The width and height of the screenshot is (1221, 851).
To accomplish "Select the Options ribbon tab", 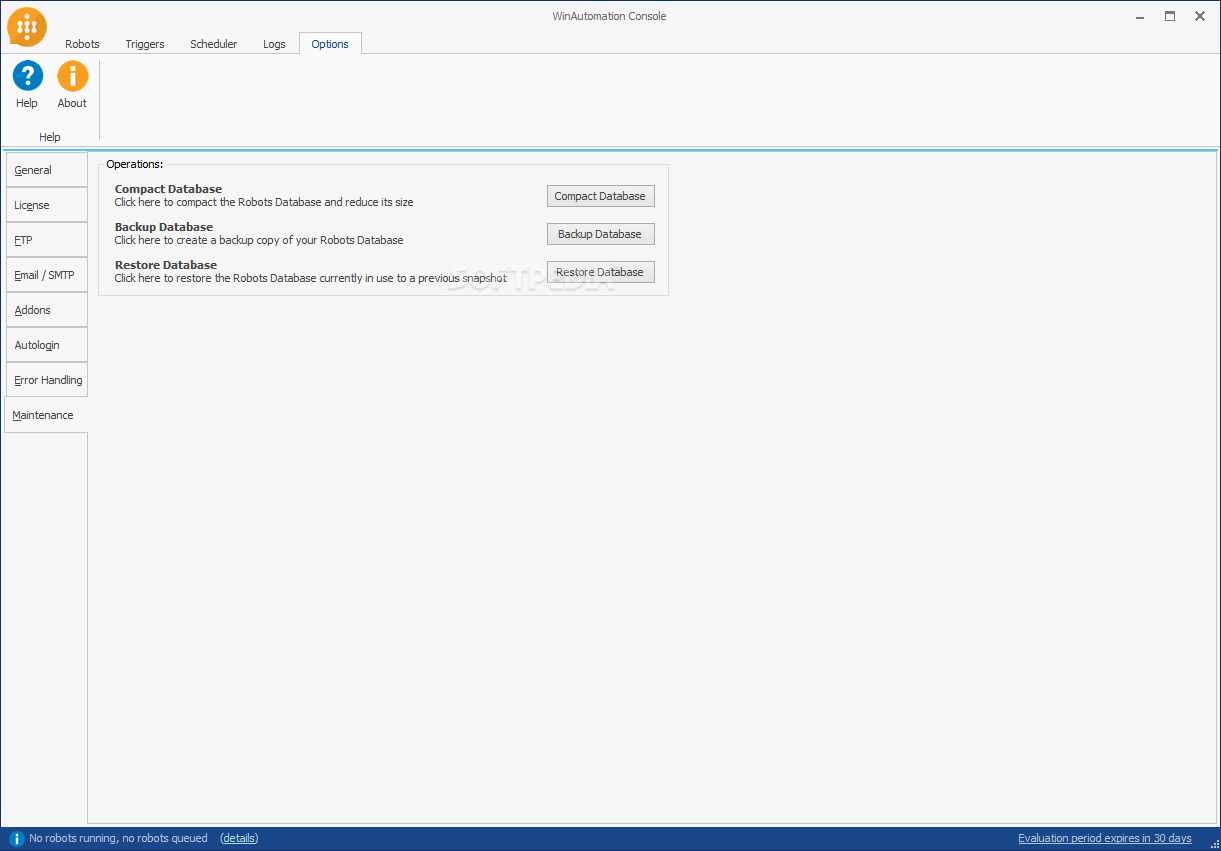I will pyautogui.click(x=330, y=44).
